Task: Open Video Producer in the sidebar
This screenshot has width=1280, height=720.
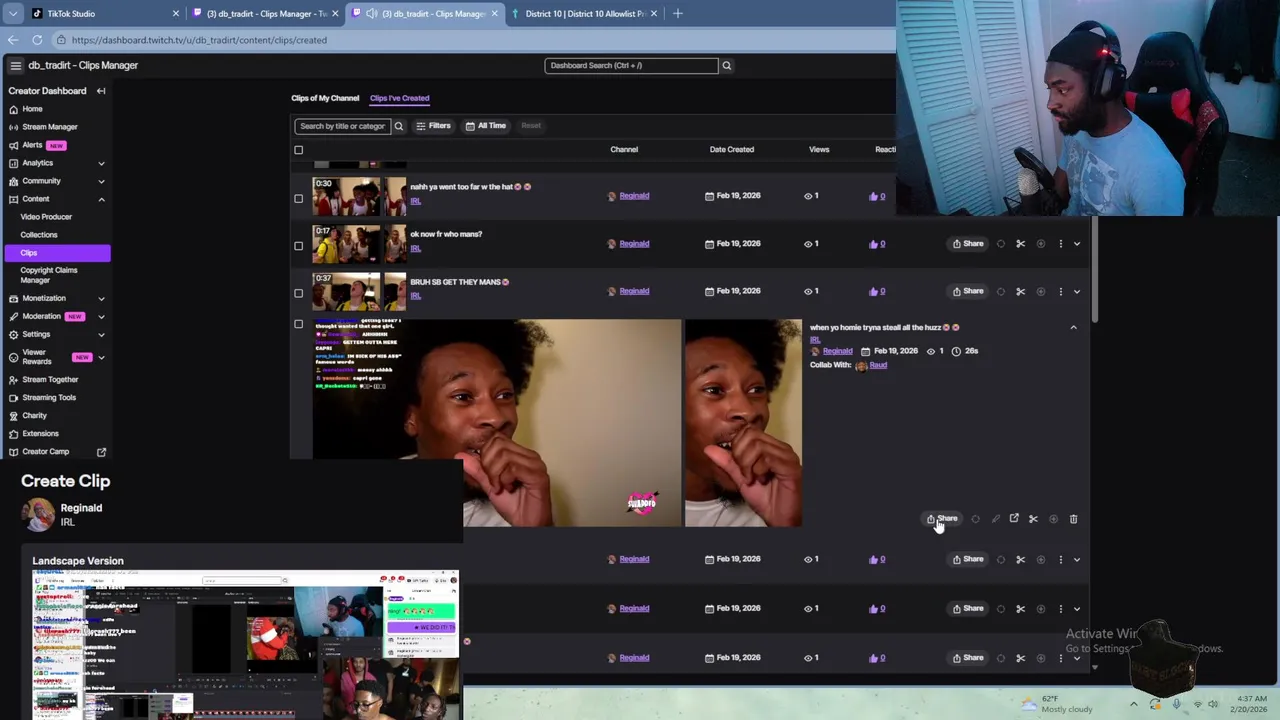Action: pos(46,217)
